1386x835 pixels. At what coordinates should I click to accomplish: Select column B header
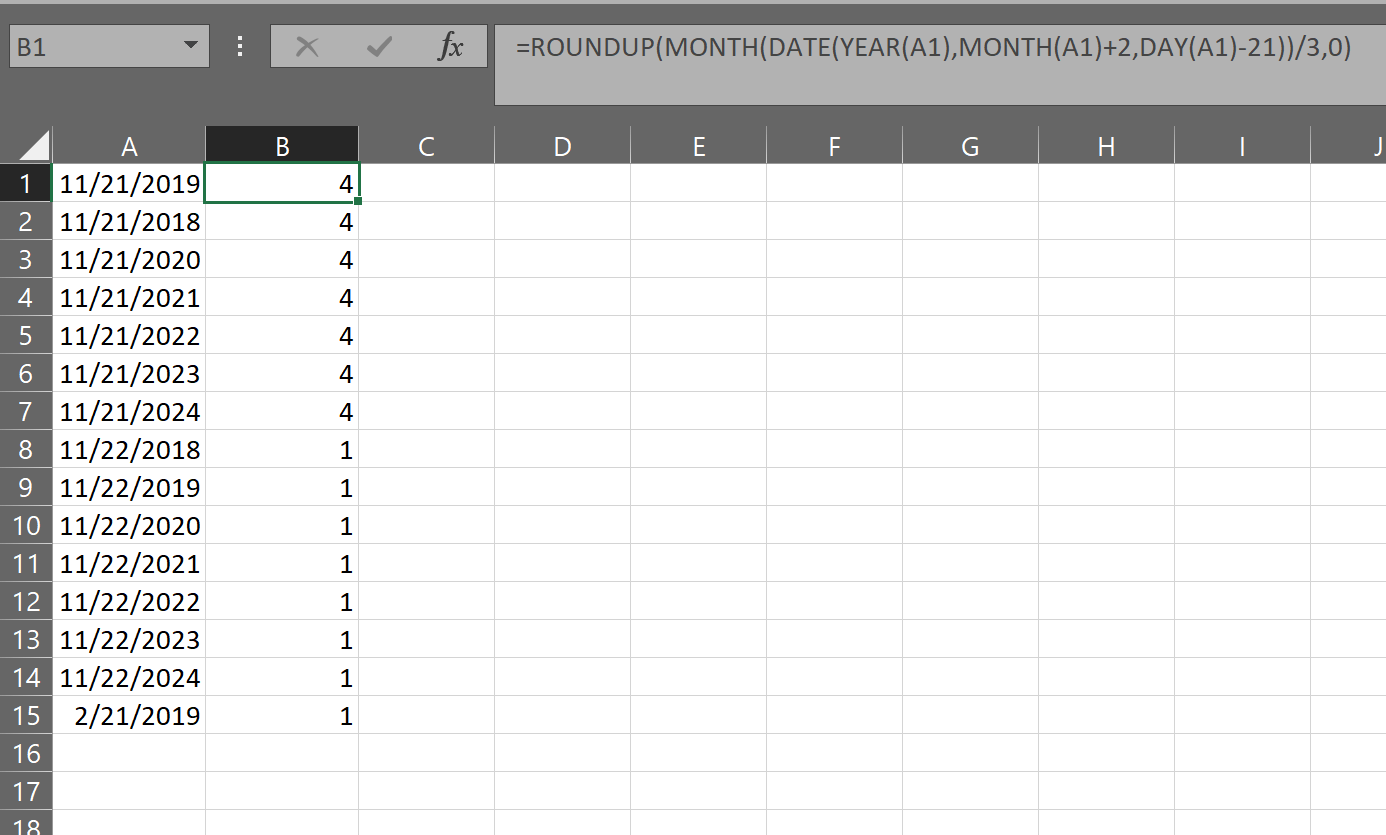[281, 145]
